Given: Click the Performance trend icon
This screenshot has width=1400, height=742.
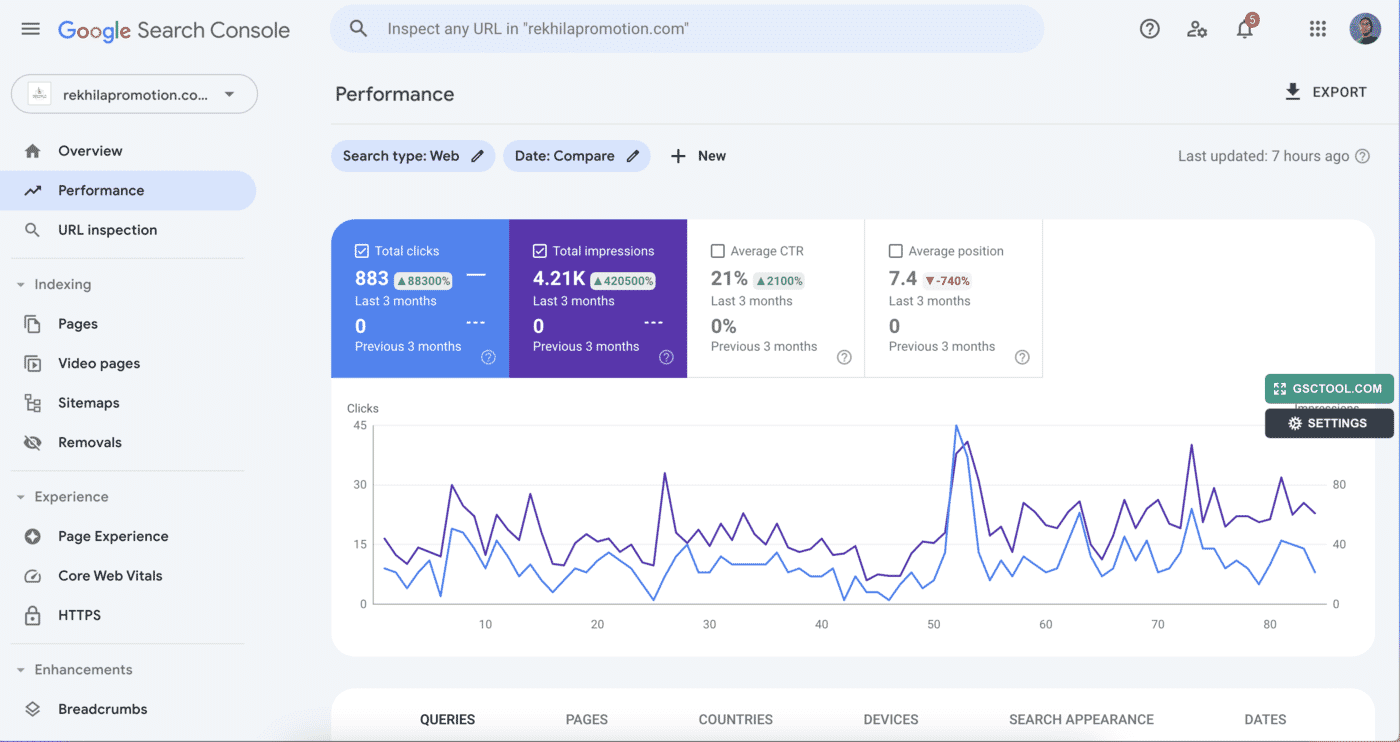Looking at the screenshot, I should click(x=33, y=190).
